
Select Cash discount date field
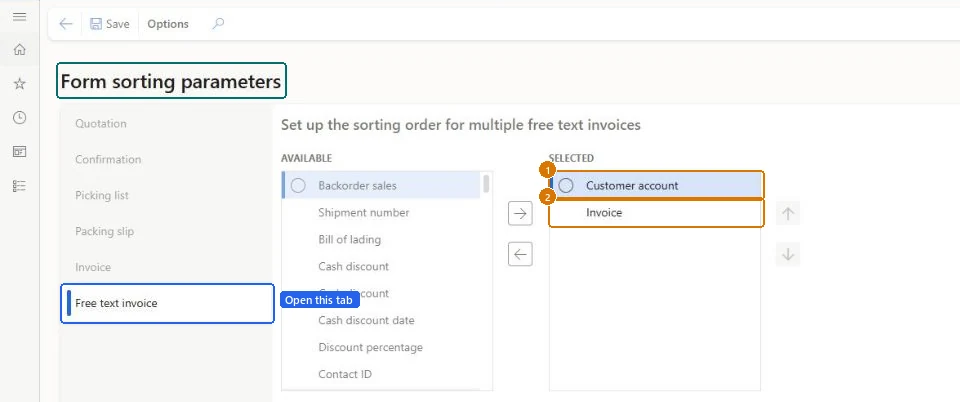pyautogui.click(x=381, y=320)
